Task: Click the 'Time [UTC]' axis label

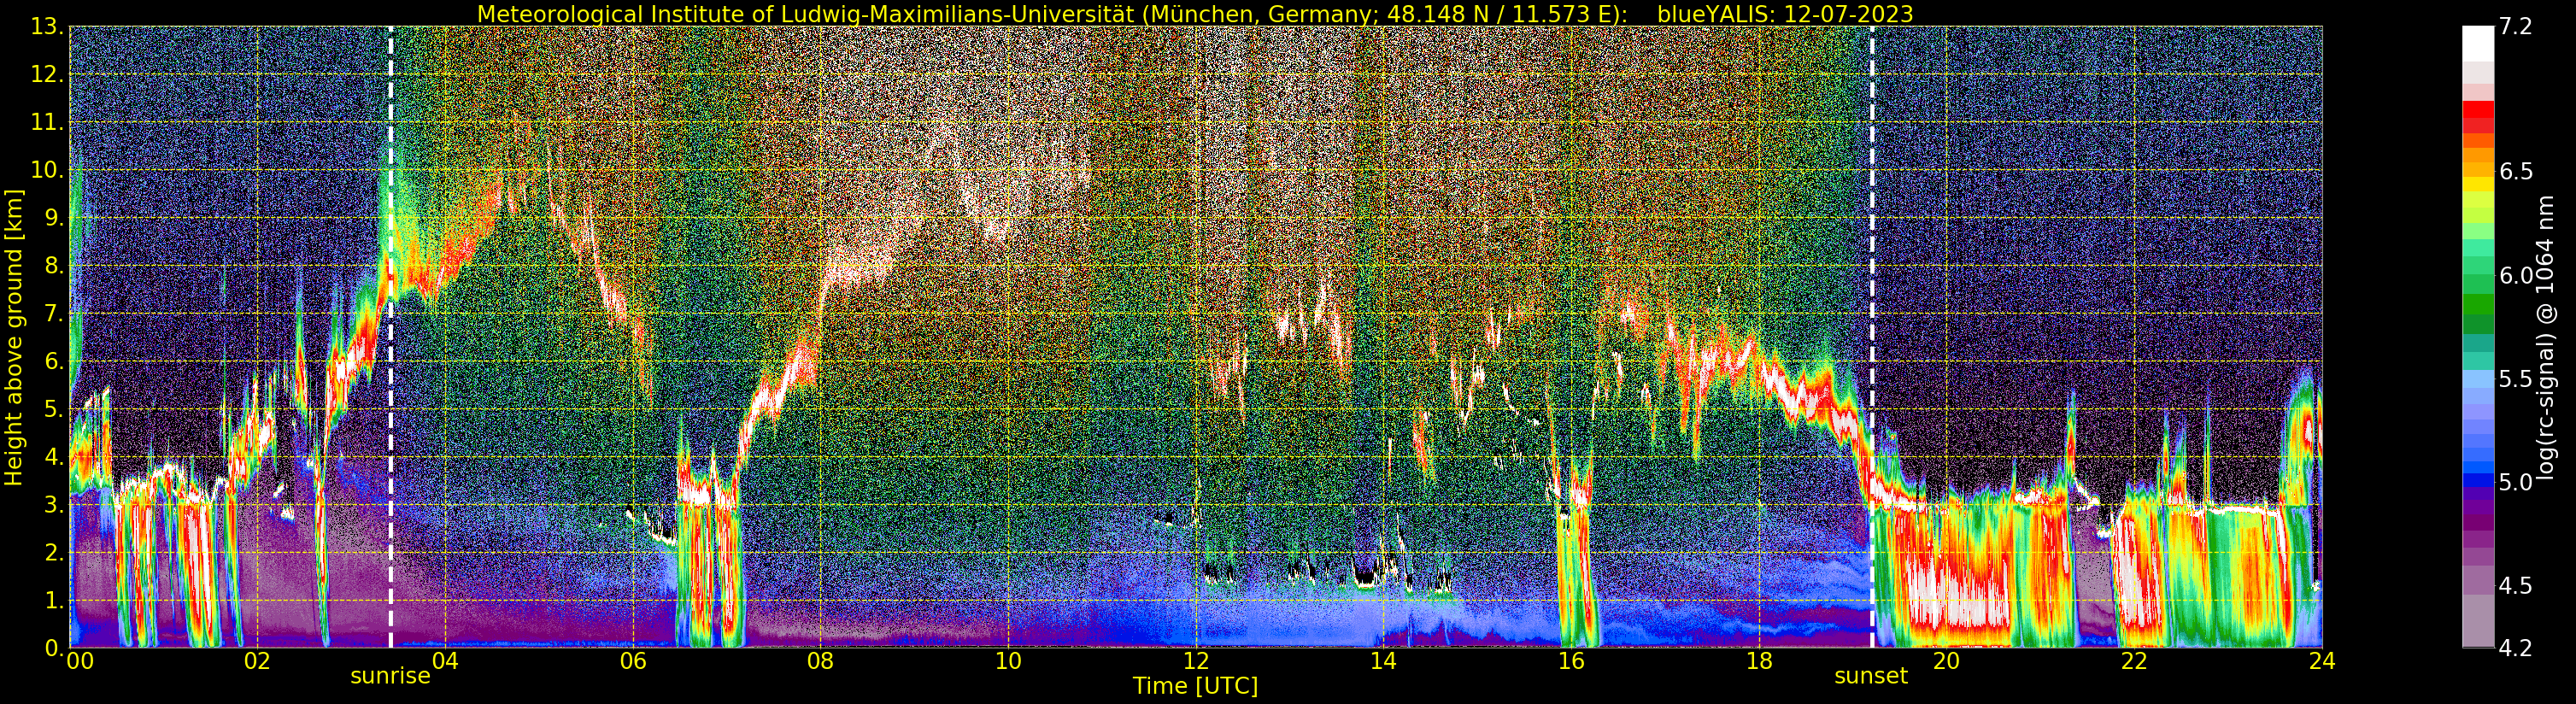Action: click(x=1195, y=686)
